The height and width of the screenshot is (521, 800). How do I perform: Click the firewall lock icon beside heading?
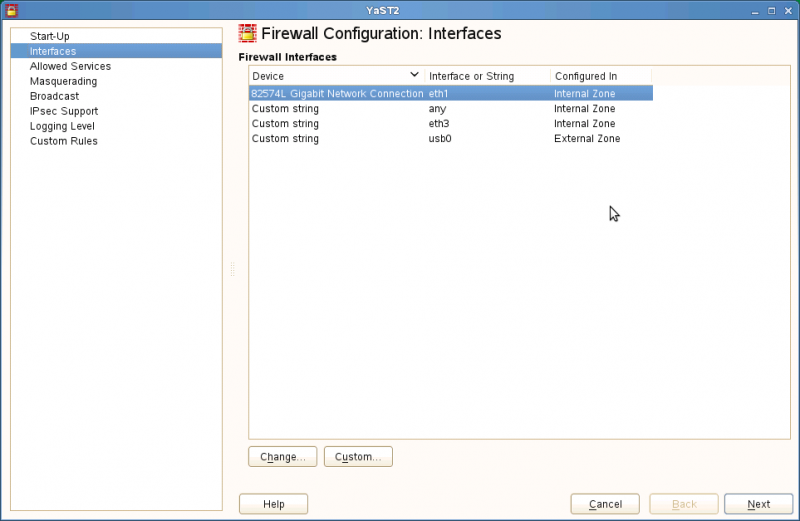coord(247,34)
